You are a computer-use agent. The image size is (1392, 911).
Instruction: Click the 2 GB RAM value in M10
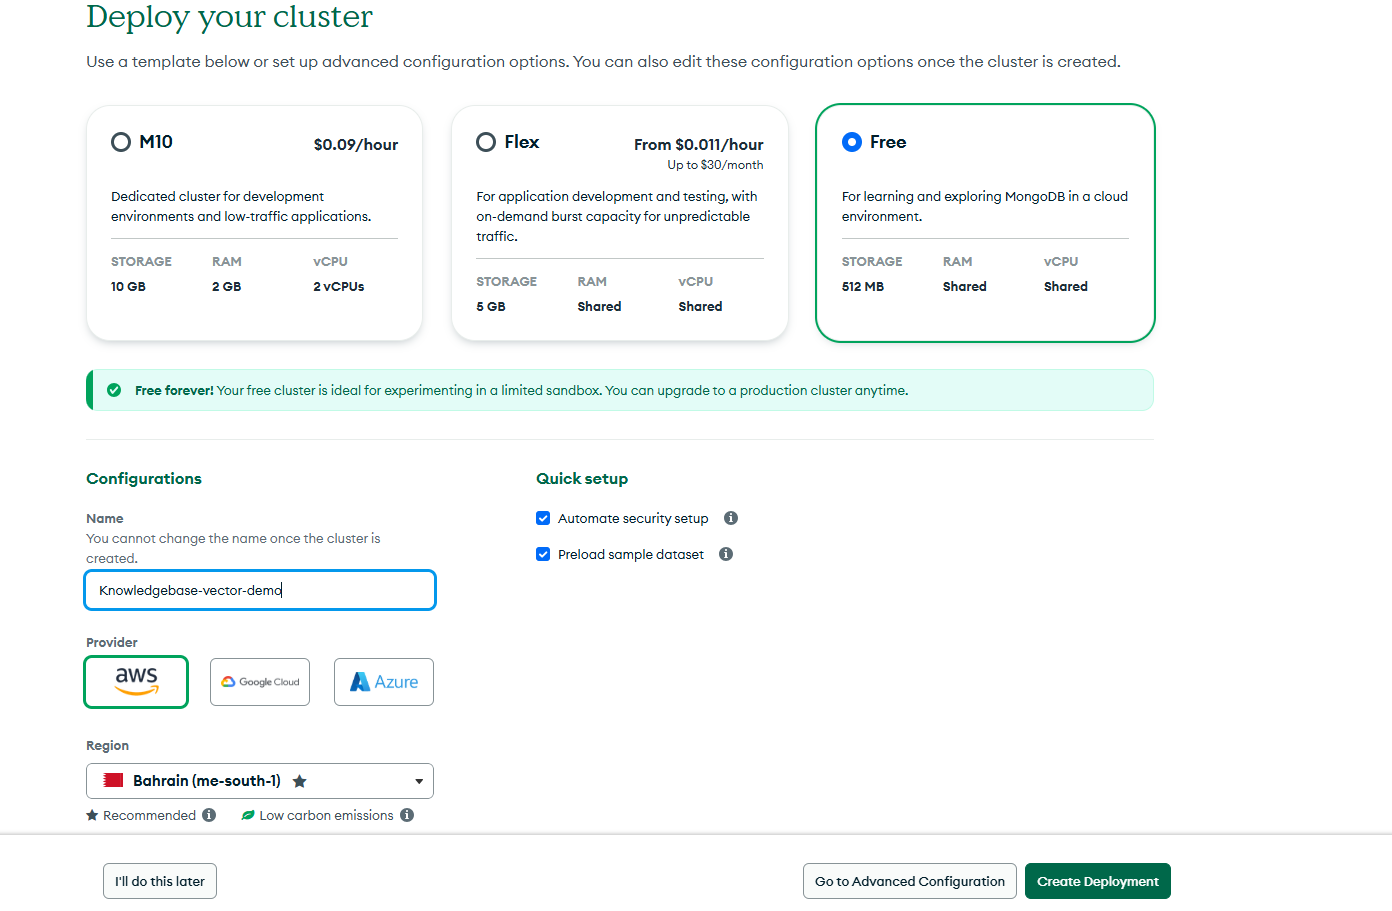tap(226, 286)
